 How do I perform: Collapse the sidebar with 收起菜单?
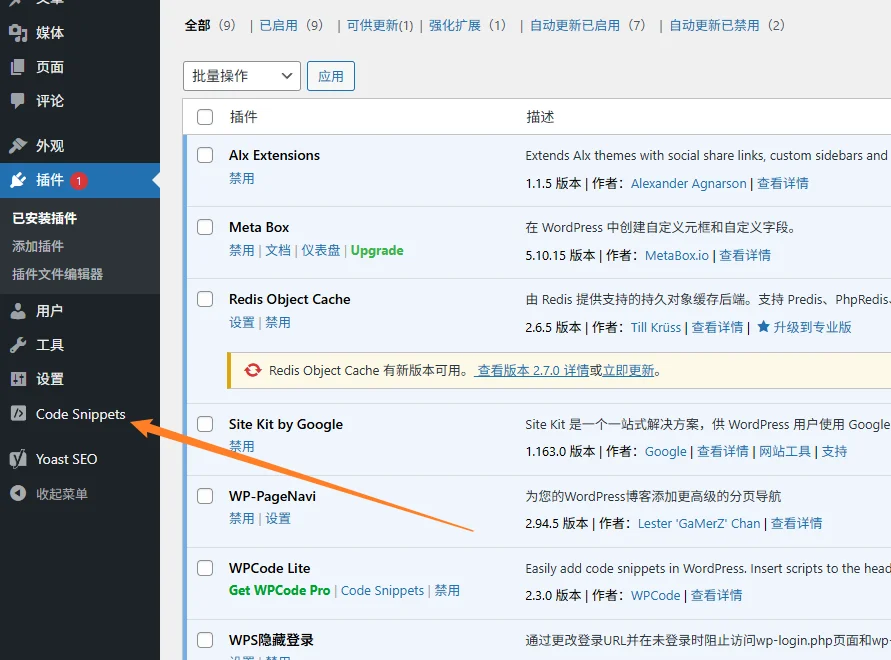coord(62,494)
